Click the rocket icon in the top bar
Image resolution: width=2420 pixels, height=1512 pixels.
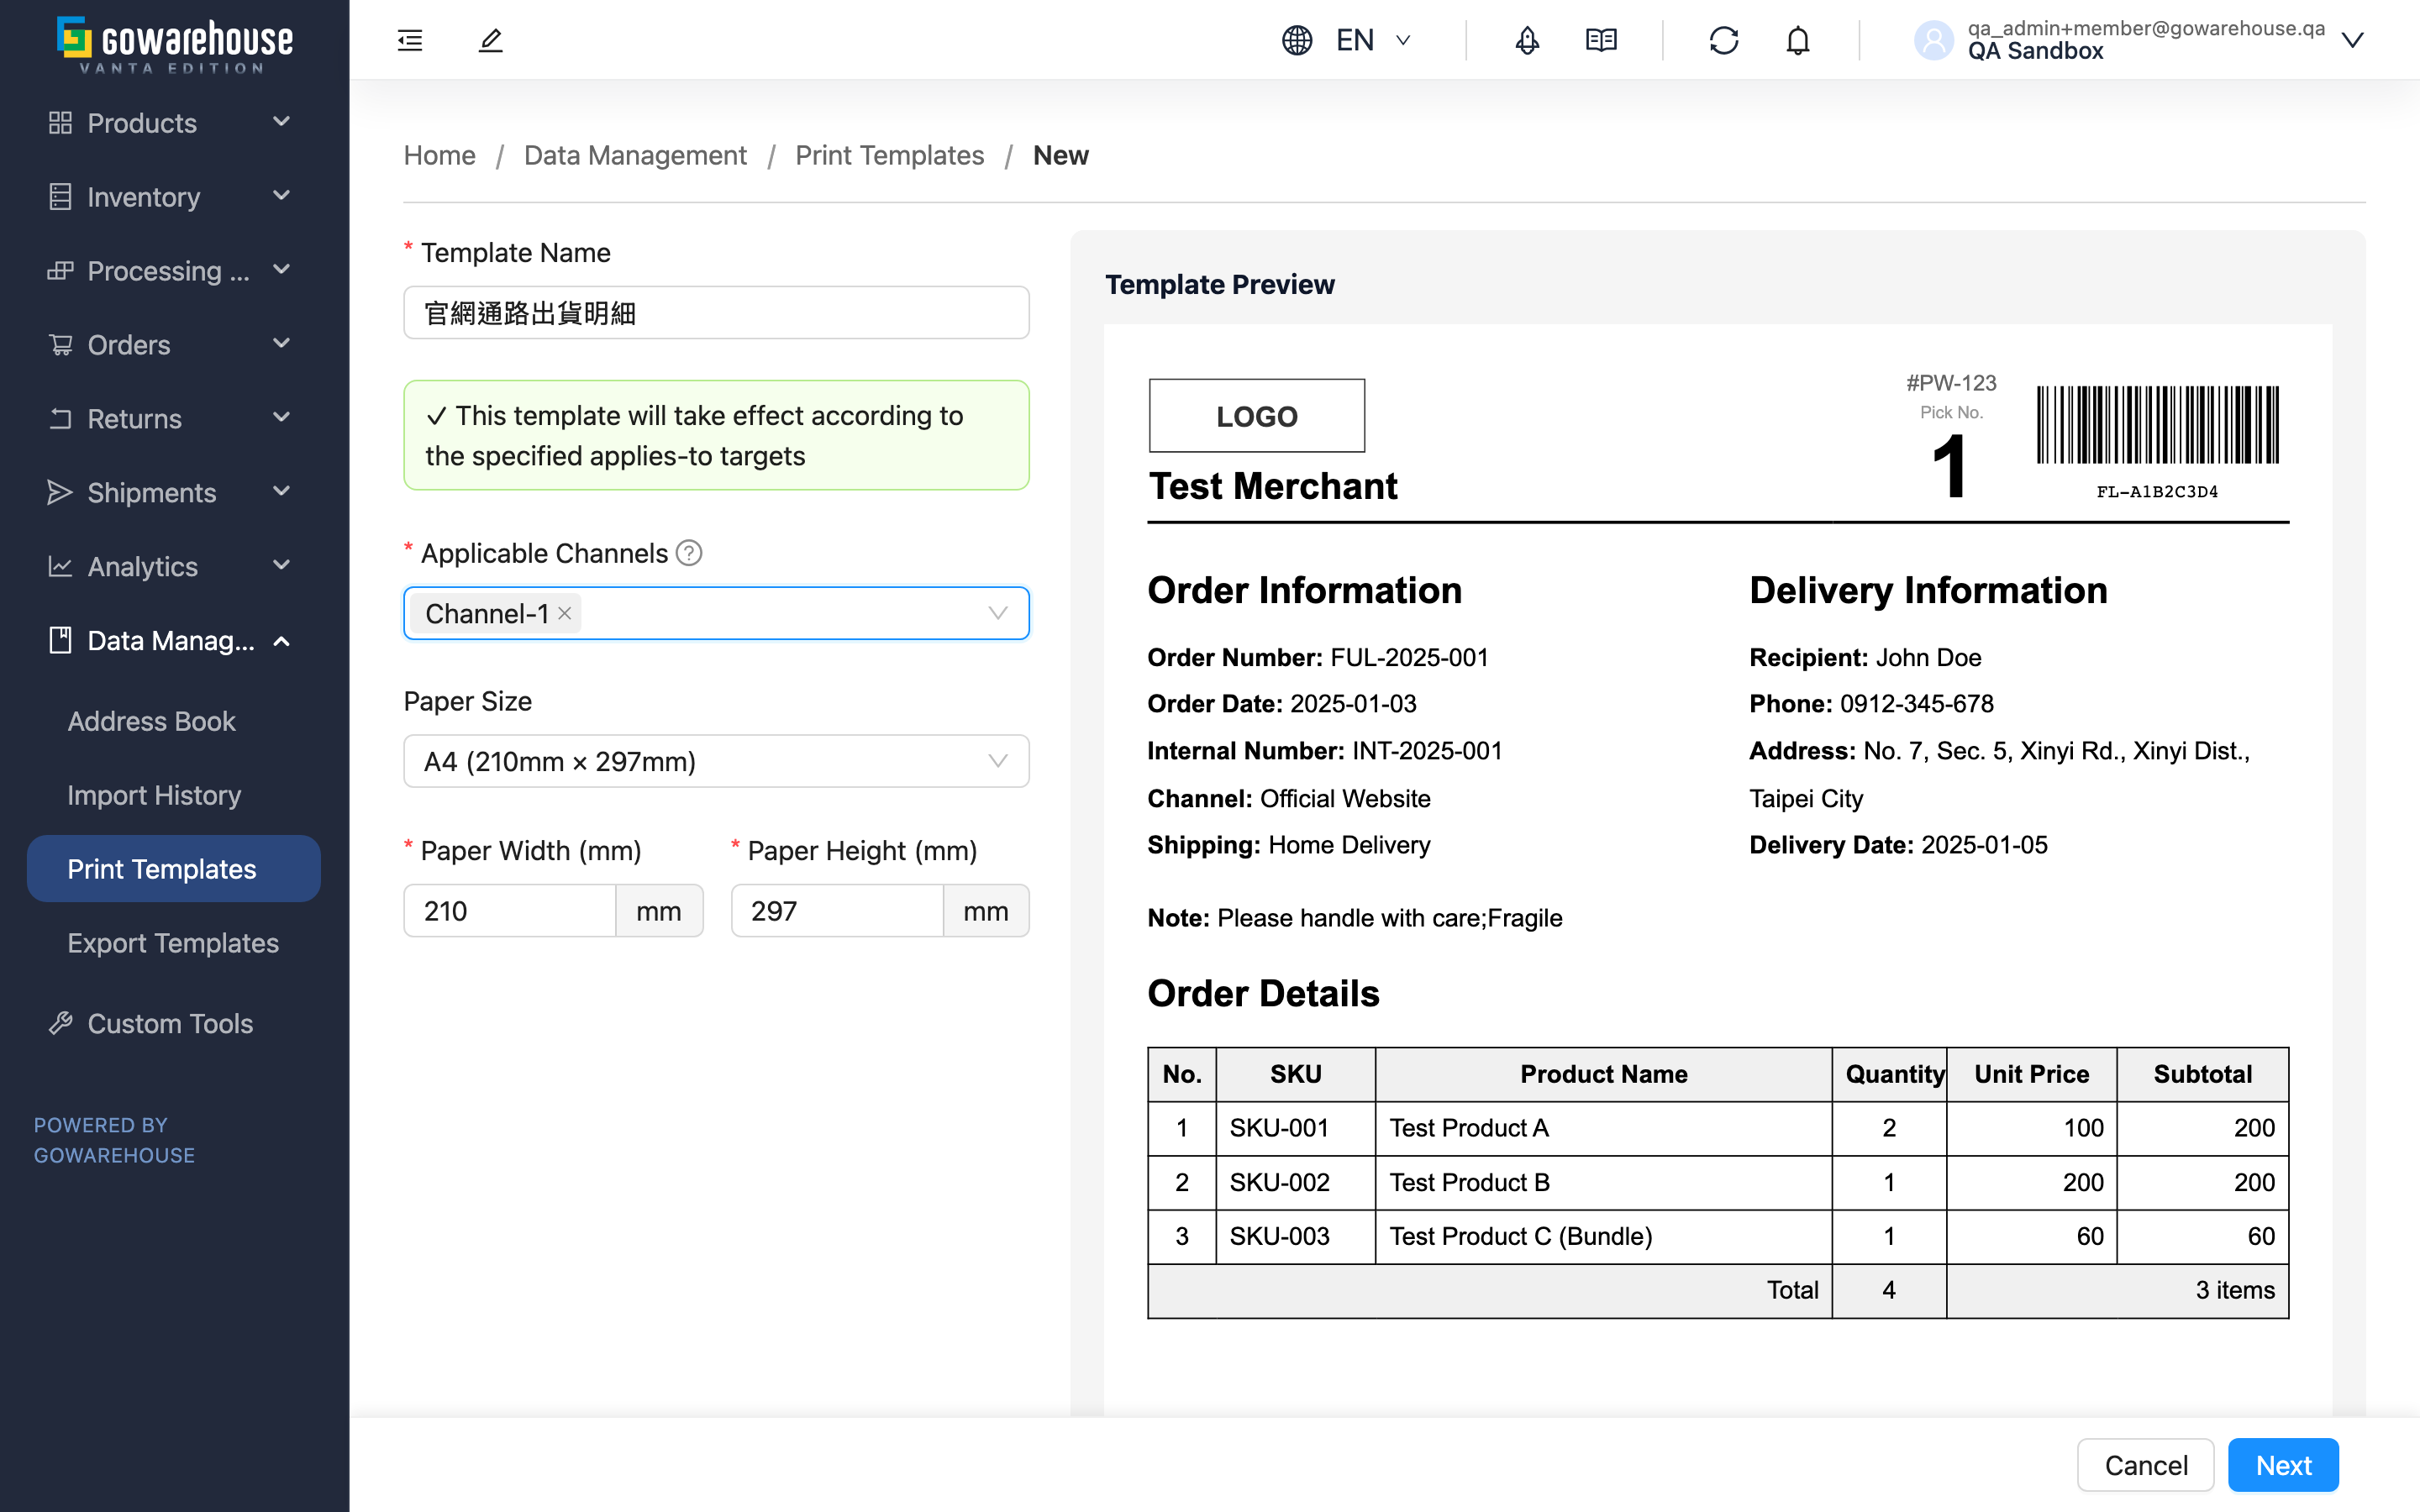(x=1527, y=40)
